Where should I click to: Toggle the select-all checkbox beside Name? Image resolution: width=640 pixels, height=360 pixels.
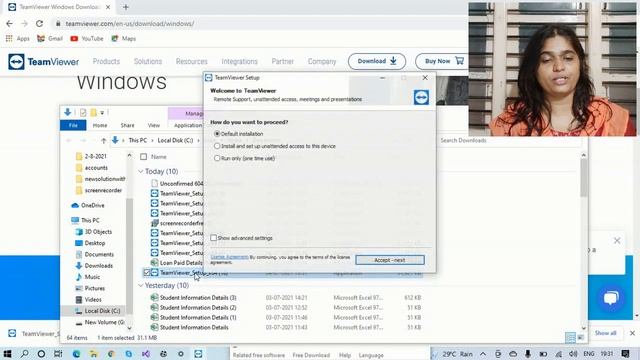pyautogui.click(x=143, y=157)
